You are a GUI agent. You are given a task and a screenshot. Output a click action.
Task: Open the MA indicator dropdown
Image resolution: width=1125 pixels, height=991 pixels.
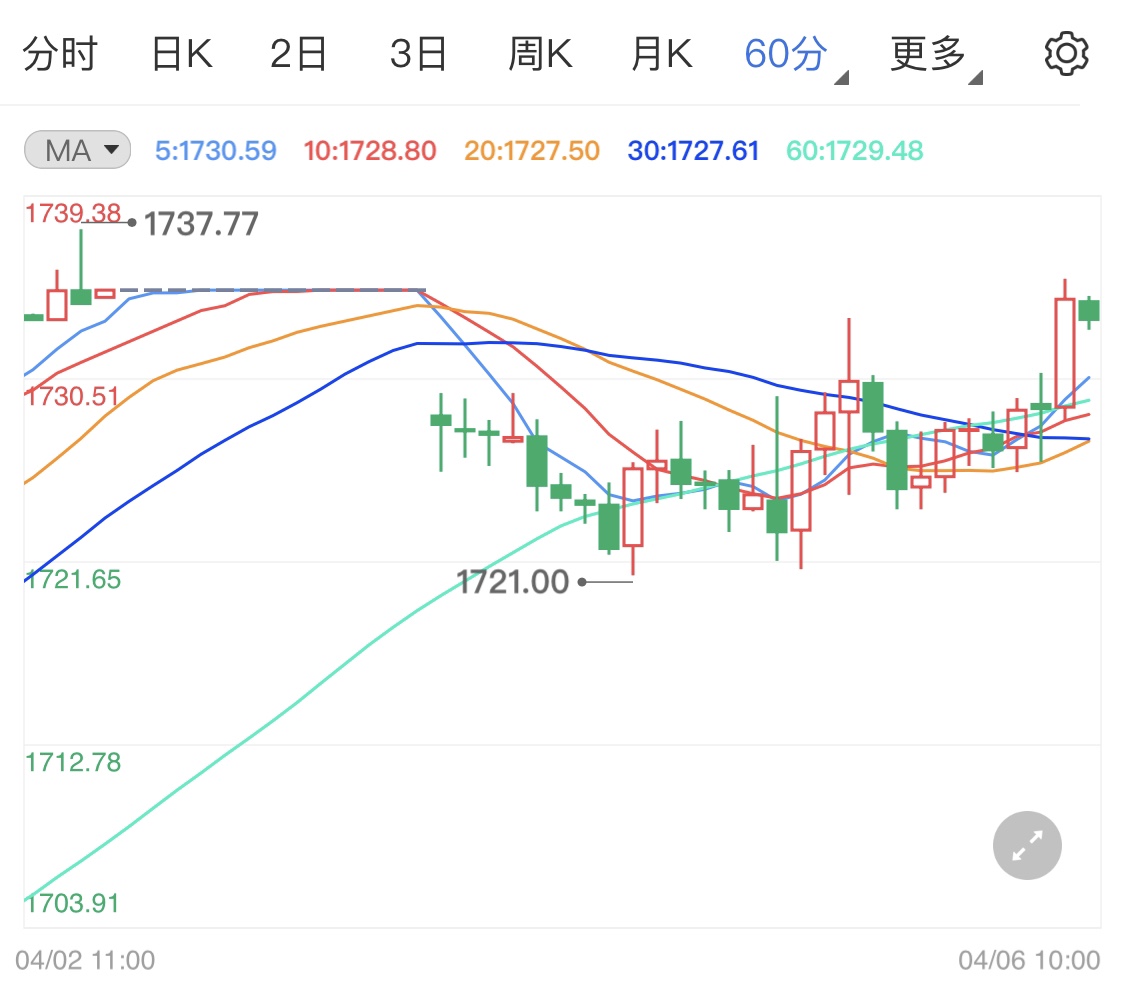76,149
